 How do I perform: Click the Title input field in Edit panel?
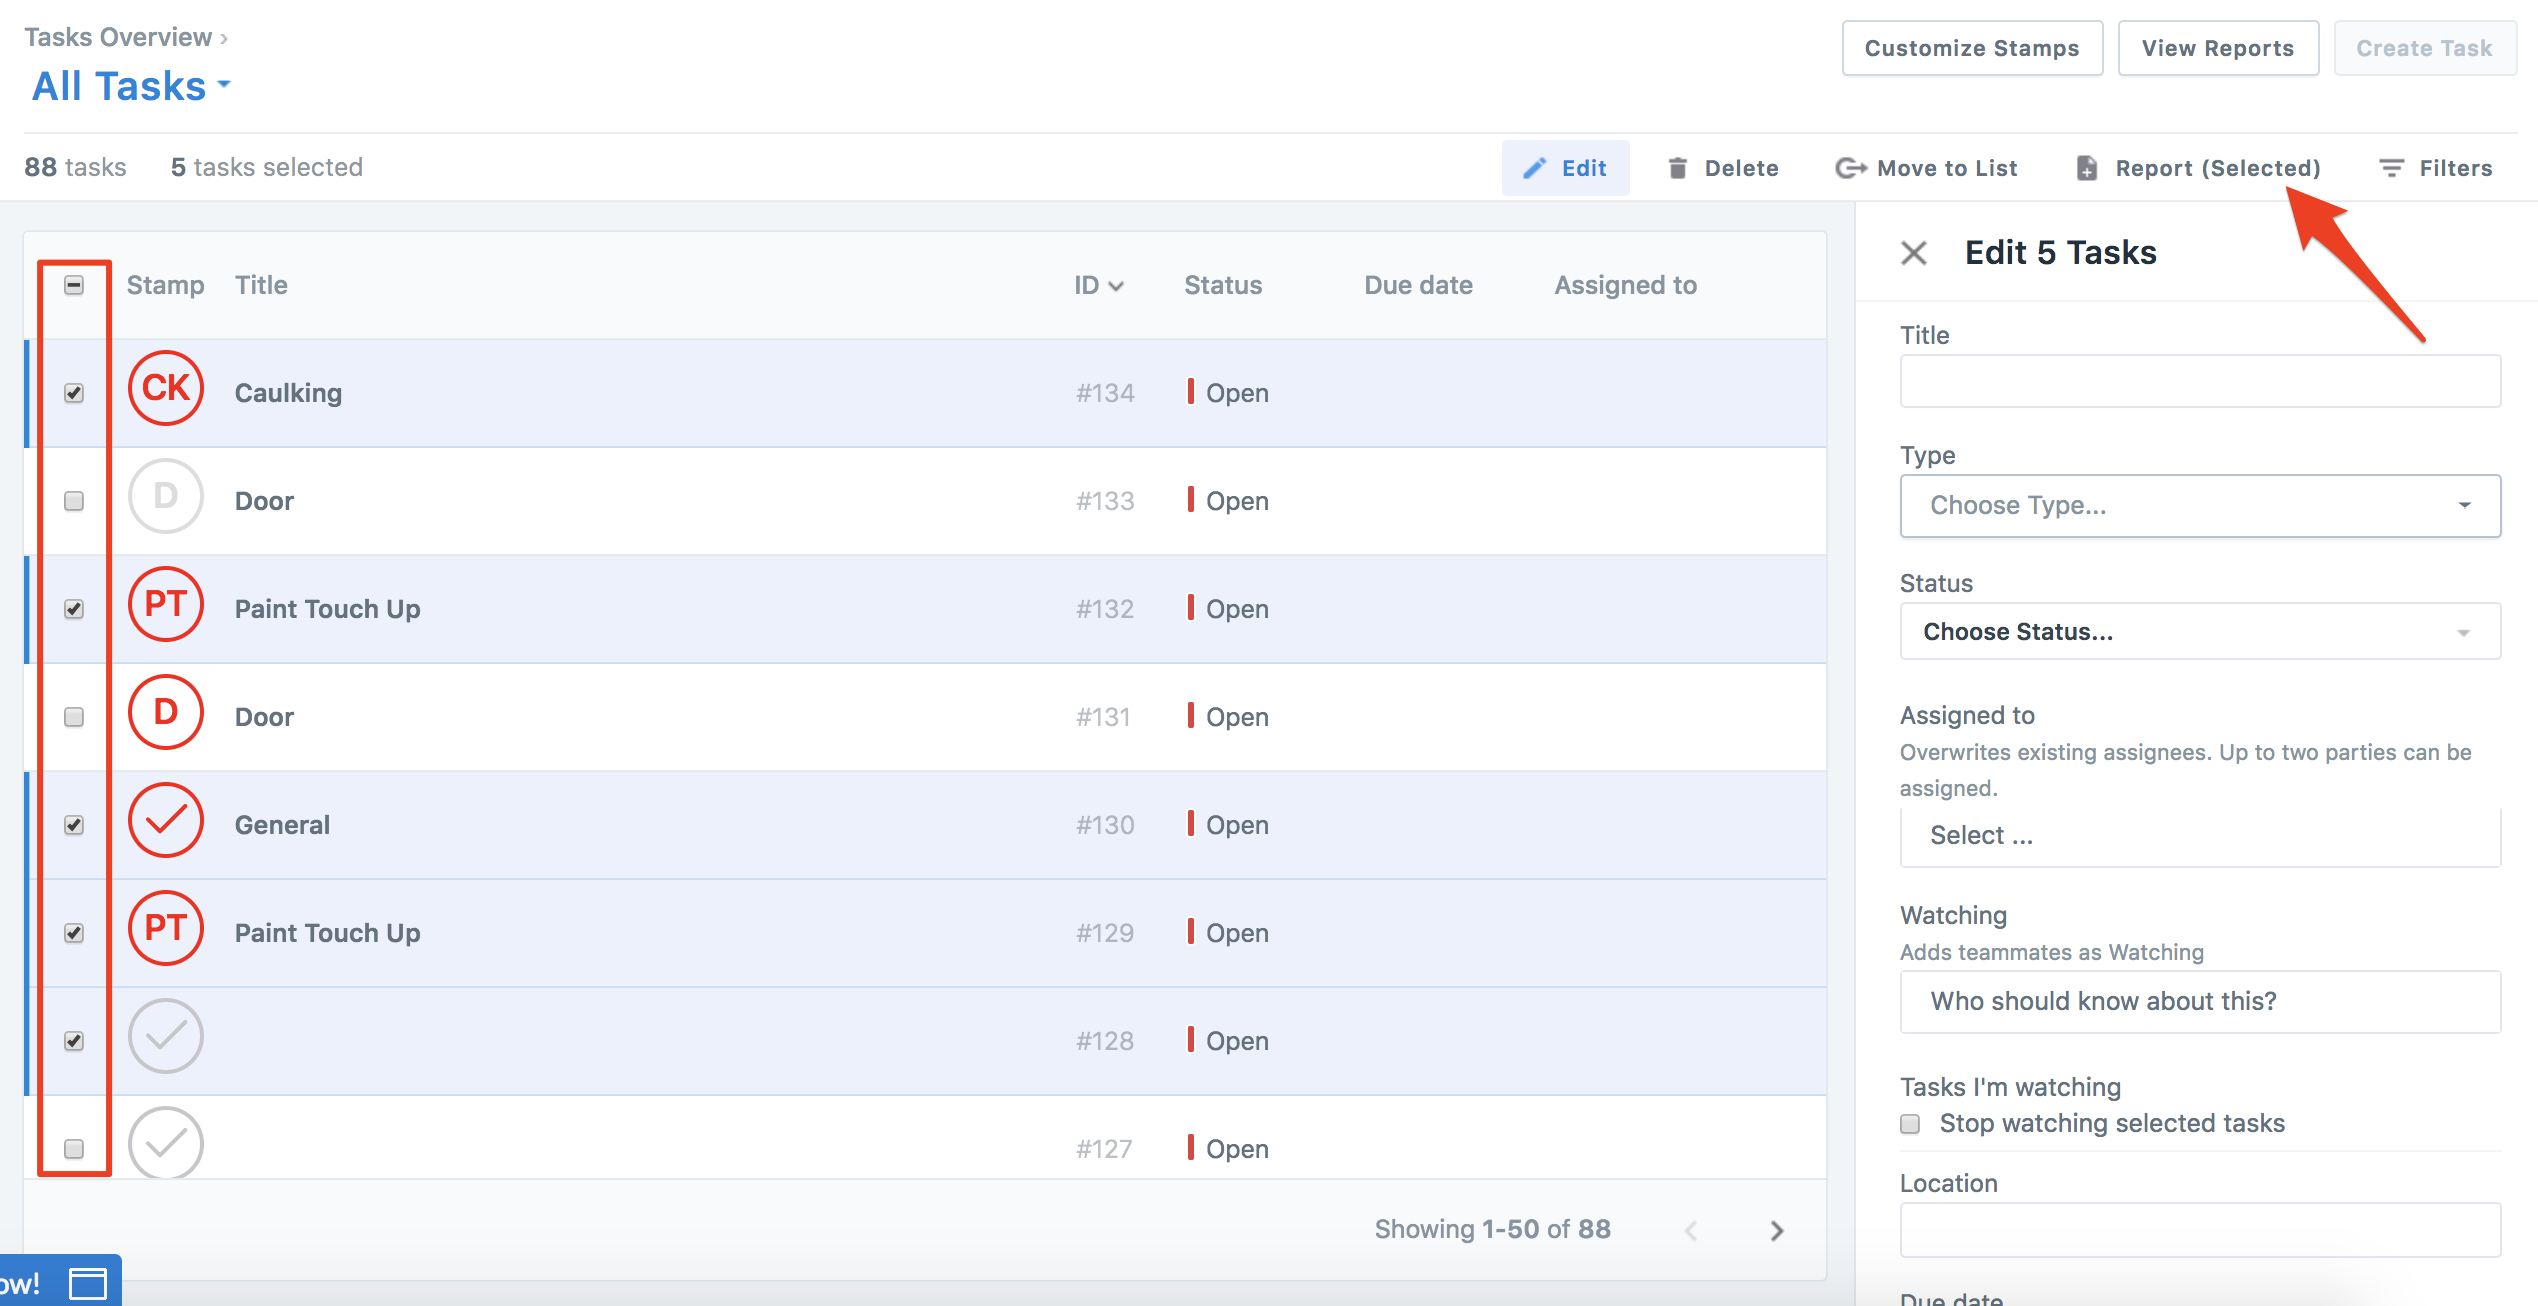(2198, 381)
